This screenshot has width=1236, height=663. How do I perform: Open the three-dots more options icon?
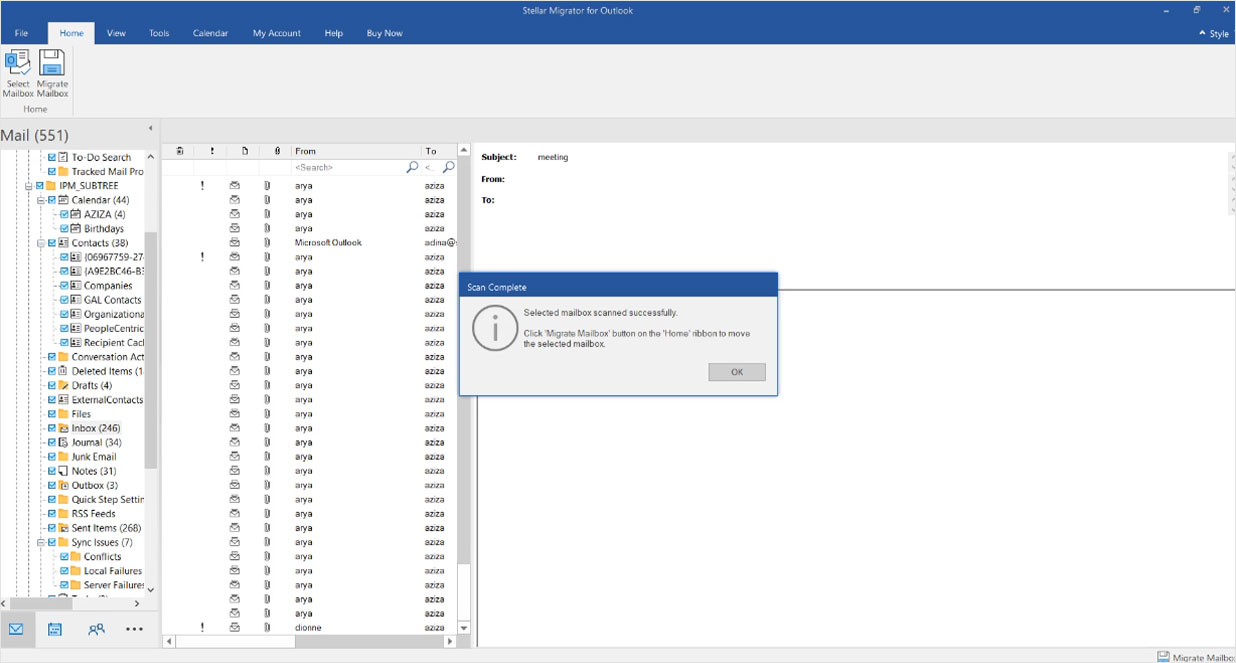click(x=135, y=629)
